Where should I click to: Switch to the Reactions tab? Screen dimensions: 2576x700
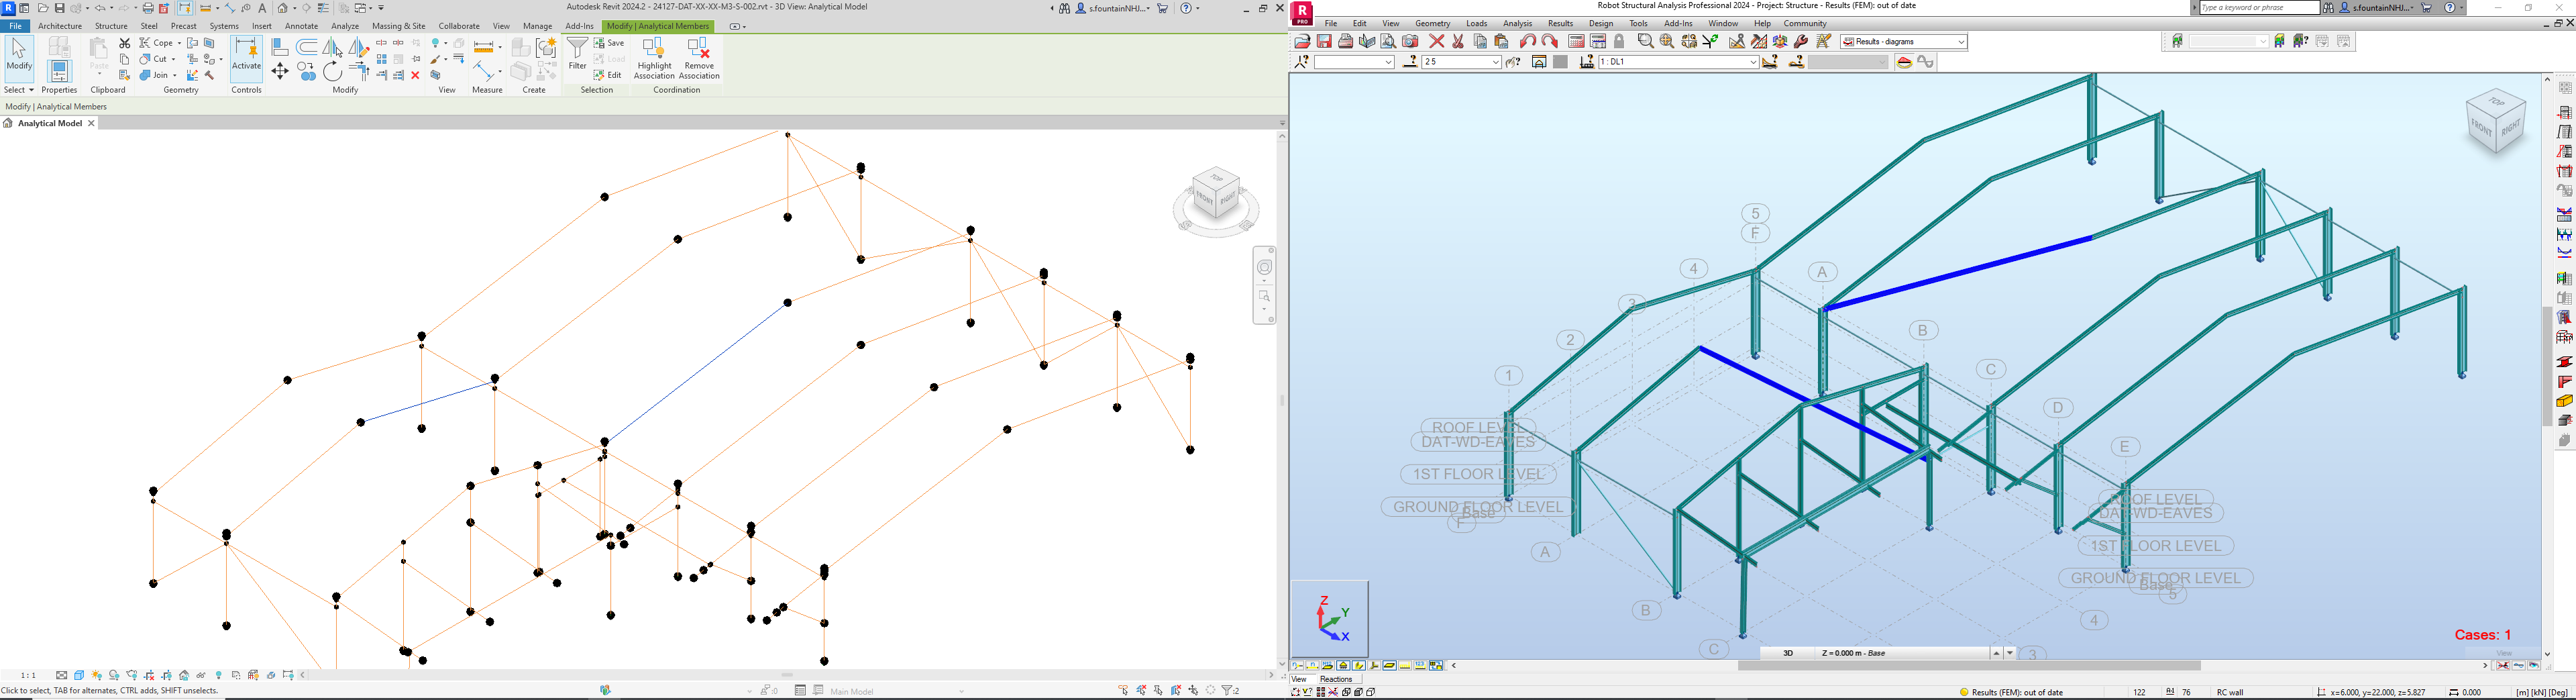point(1337,678)
